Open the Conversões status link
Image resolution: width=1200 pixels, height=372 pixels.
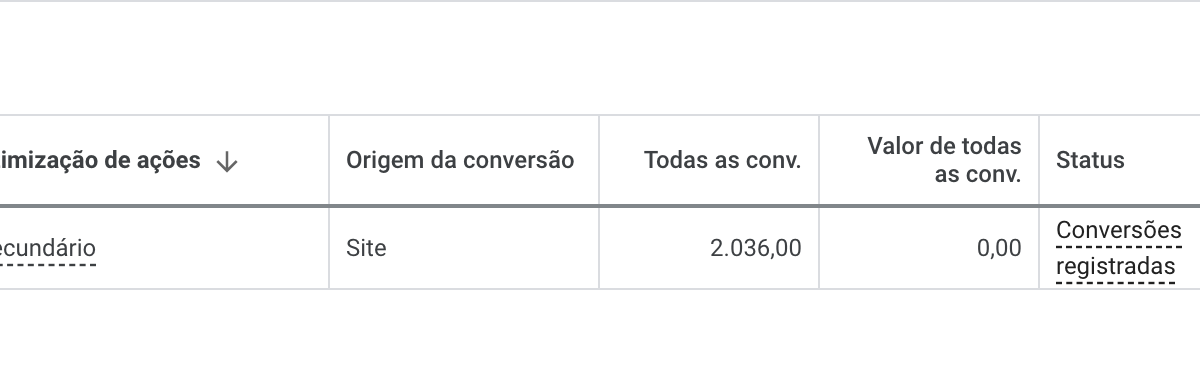1119,230
